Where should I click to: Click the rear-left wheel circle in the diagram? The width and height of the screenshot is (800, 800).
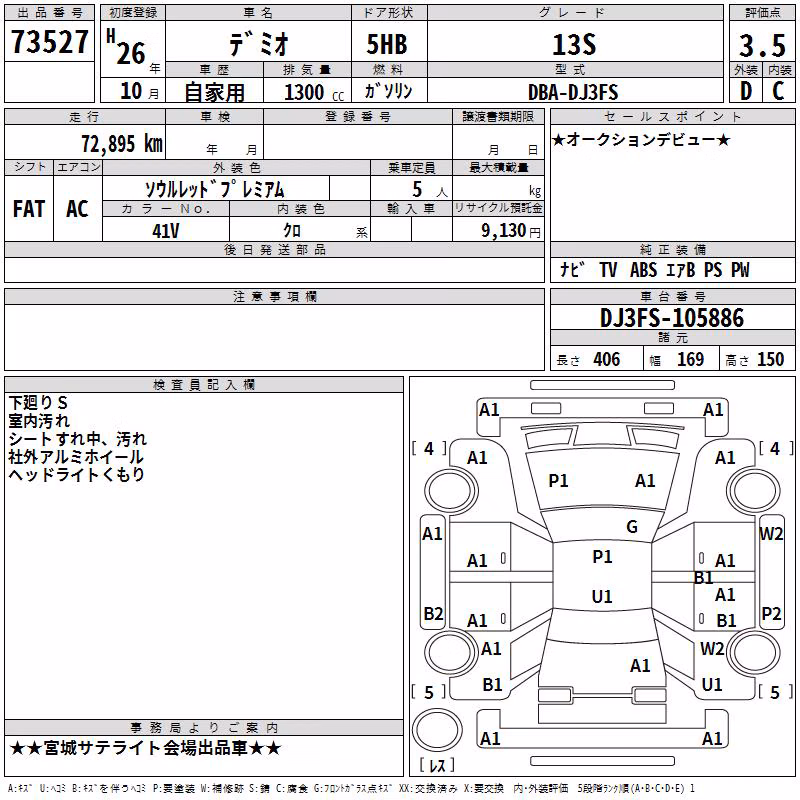451,652
